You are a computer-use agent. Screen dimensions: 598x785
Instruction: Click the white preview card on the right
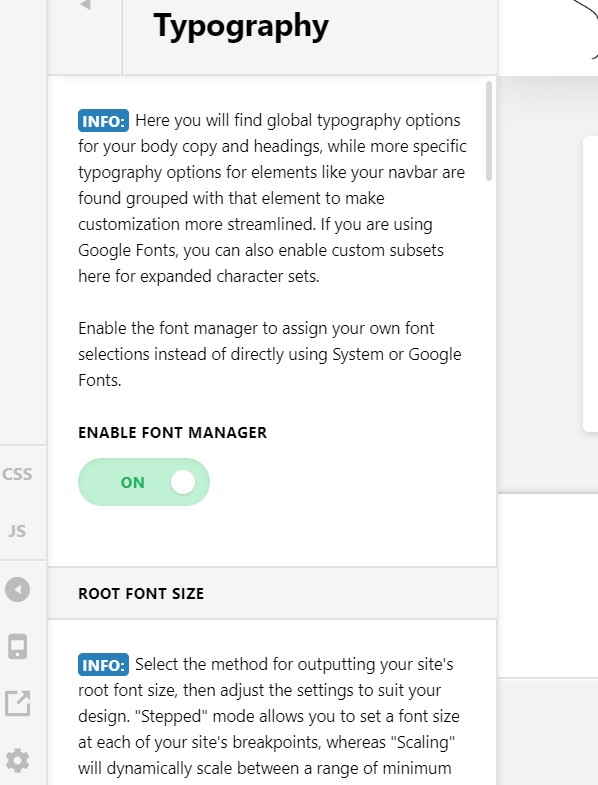(x=590, y=283)
